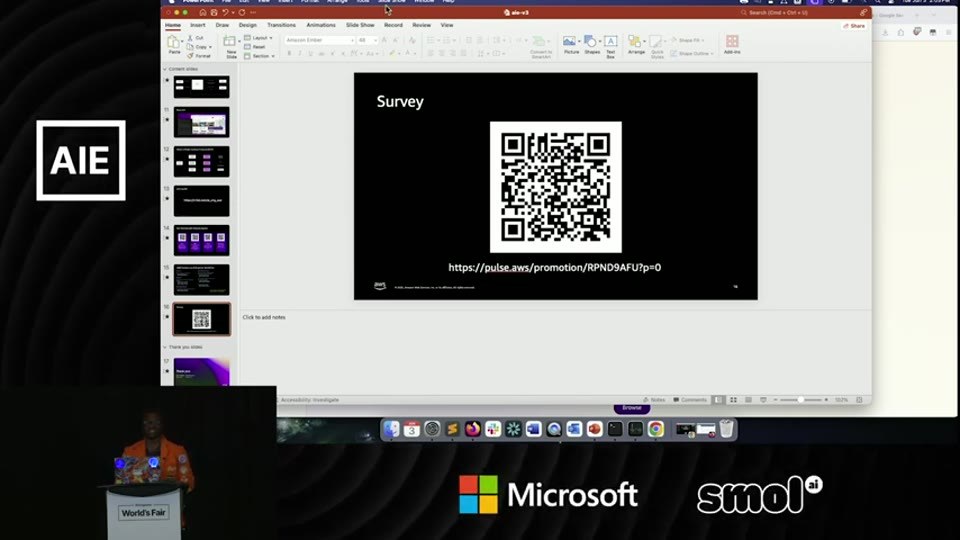Image resolution: width=960 pixels, height=540 pixels.
Task: Click the Undo arrow in title bar
Action: [x=225, y=12]
